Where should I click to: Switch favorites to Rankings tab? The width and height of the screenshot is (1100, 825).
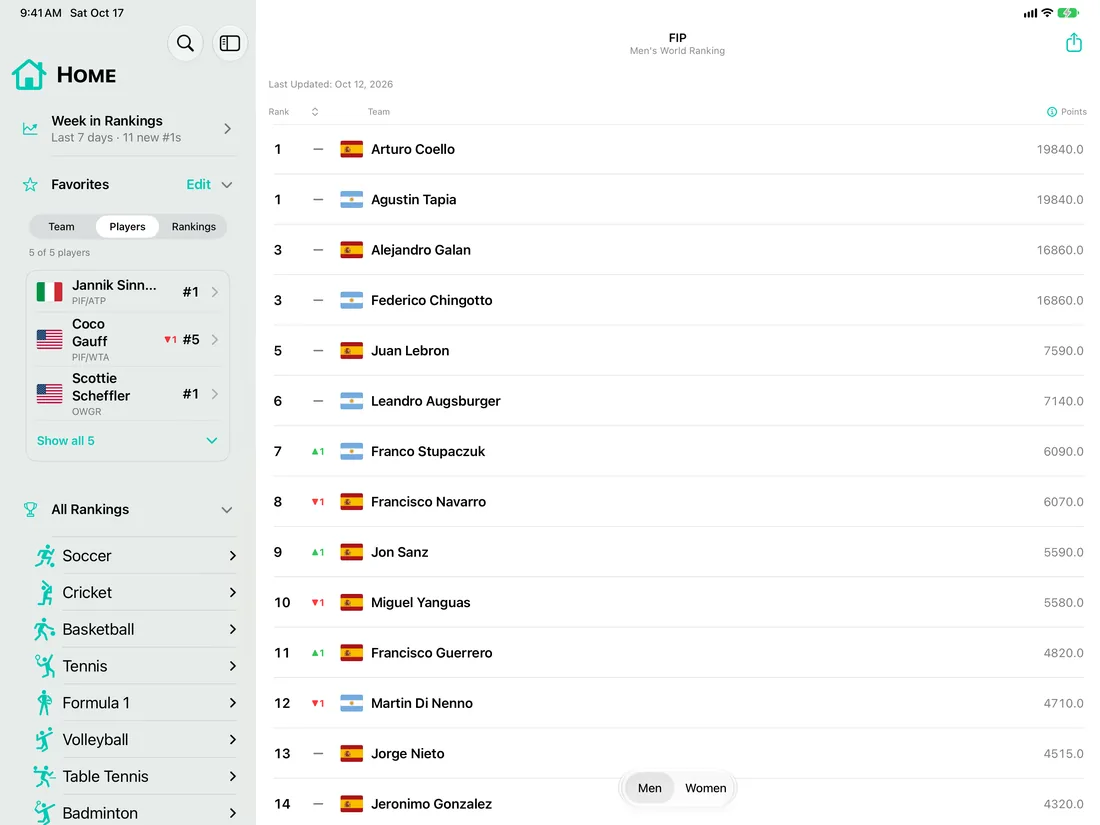click(194, 227)
